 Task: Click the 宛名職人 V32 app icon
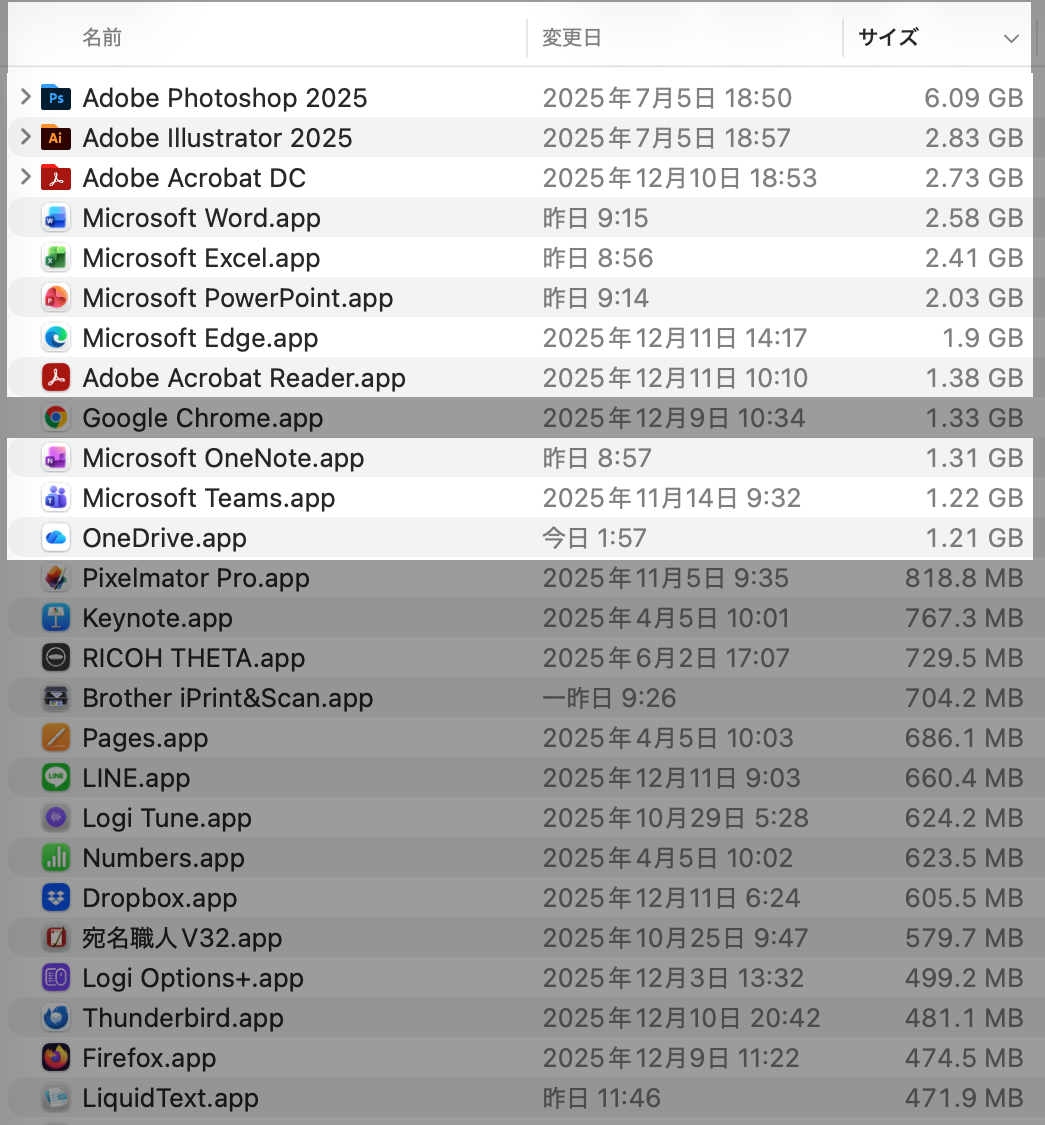click(x=56, y=938)
